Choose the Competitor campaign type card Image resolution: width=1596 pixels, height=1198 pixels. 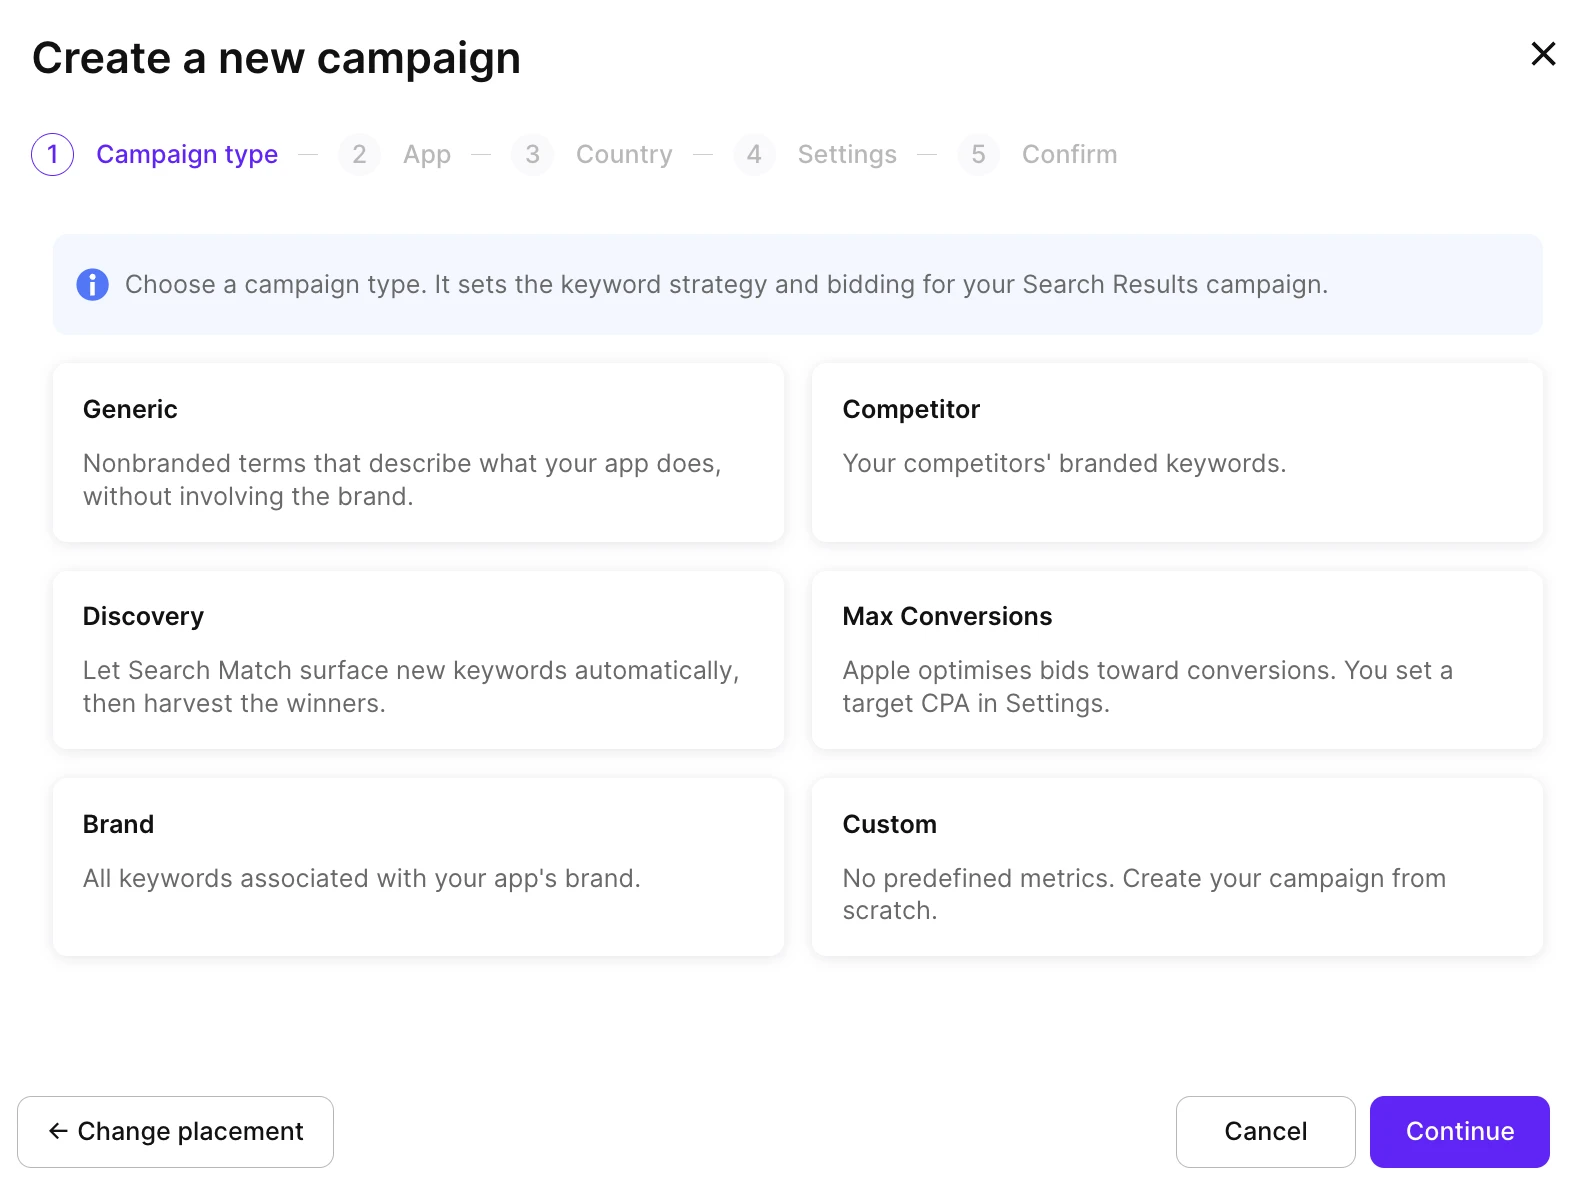click(x=1177, y=453)
